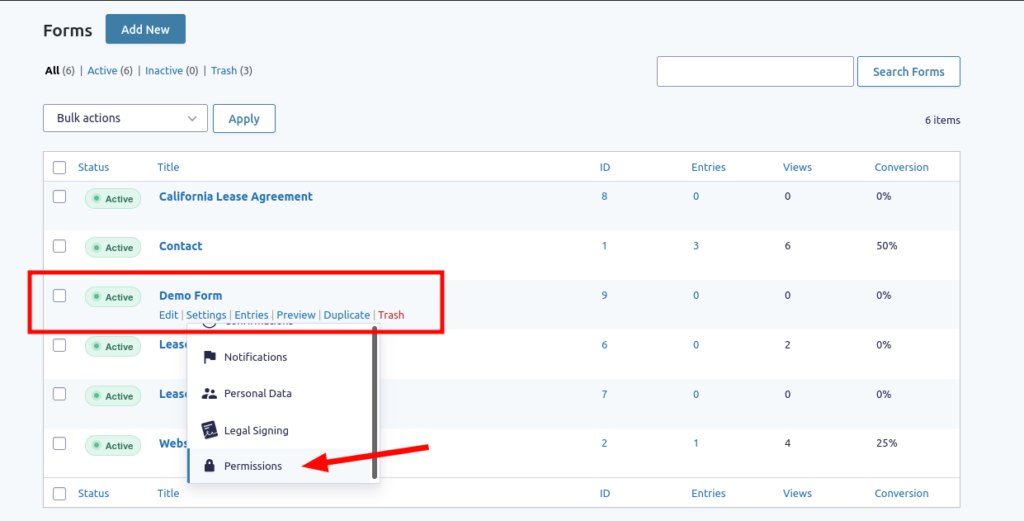
Task: Click Edit under Demo Form
Action: coord(168,315)
